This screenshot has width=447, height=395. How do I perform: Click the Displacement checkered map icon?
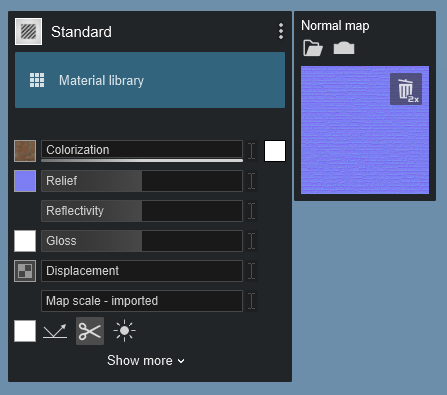(25, 271)
